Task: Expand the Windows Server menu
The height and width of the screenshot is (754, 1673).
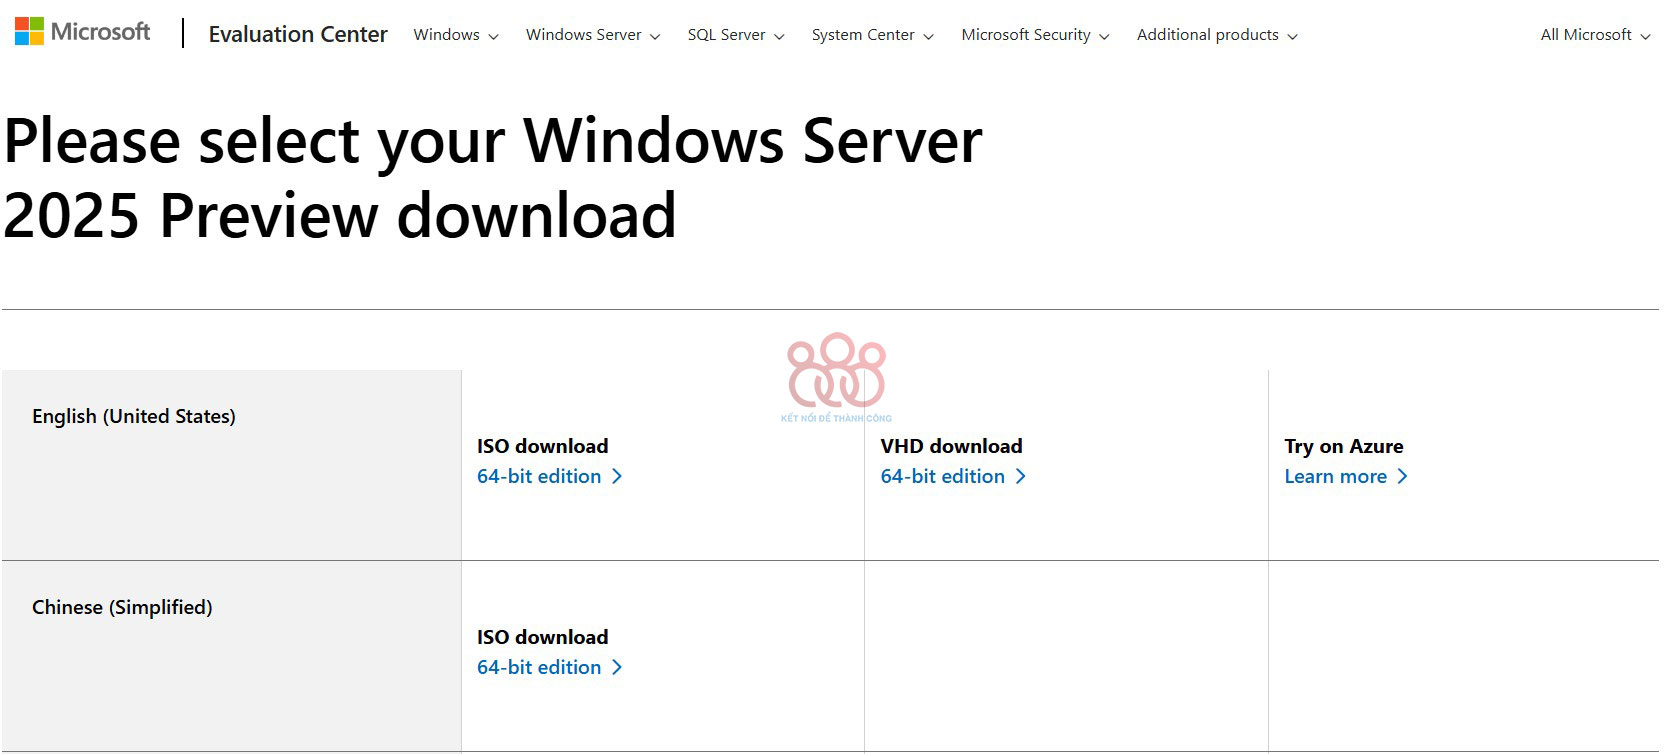Action: tap(593, 35)
